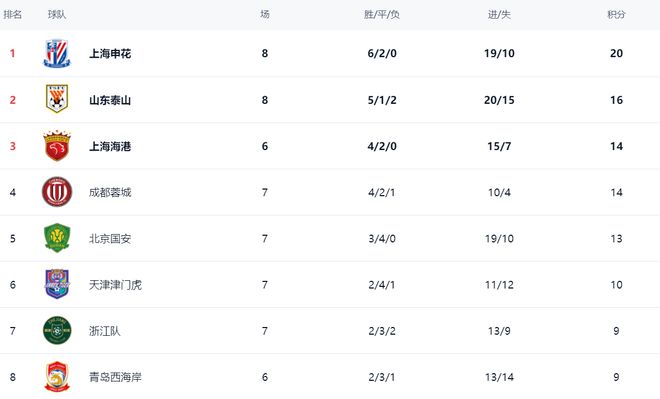Open the 山东泰山 team name link
Image resolution: width=660 pixels, height=399 pixels.
pos(110,100)
